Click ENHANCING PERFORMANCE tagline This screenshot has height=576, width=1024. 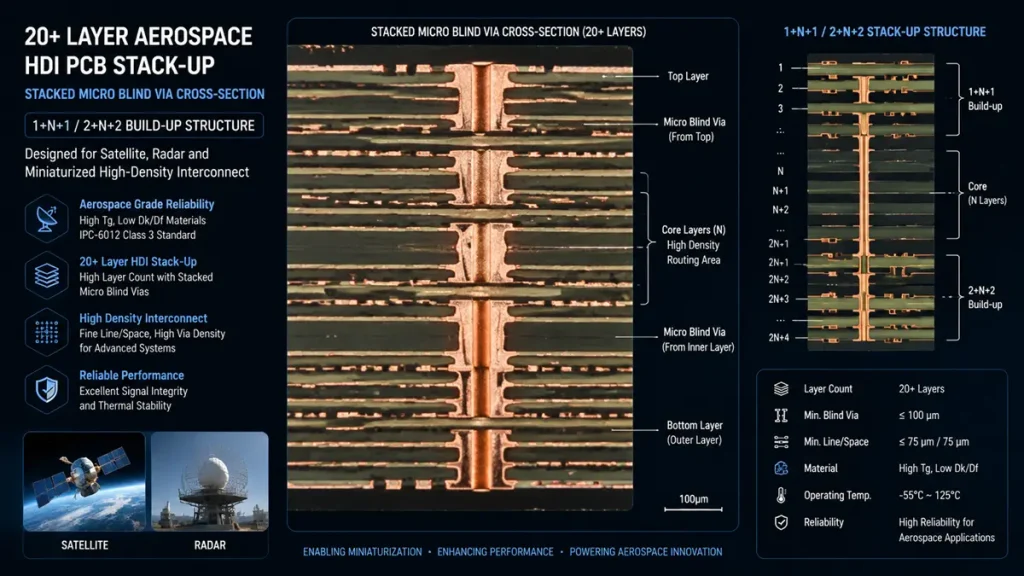(x=495, y=552)
